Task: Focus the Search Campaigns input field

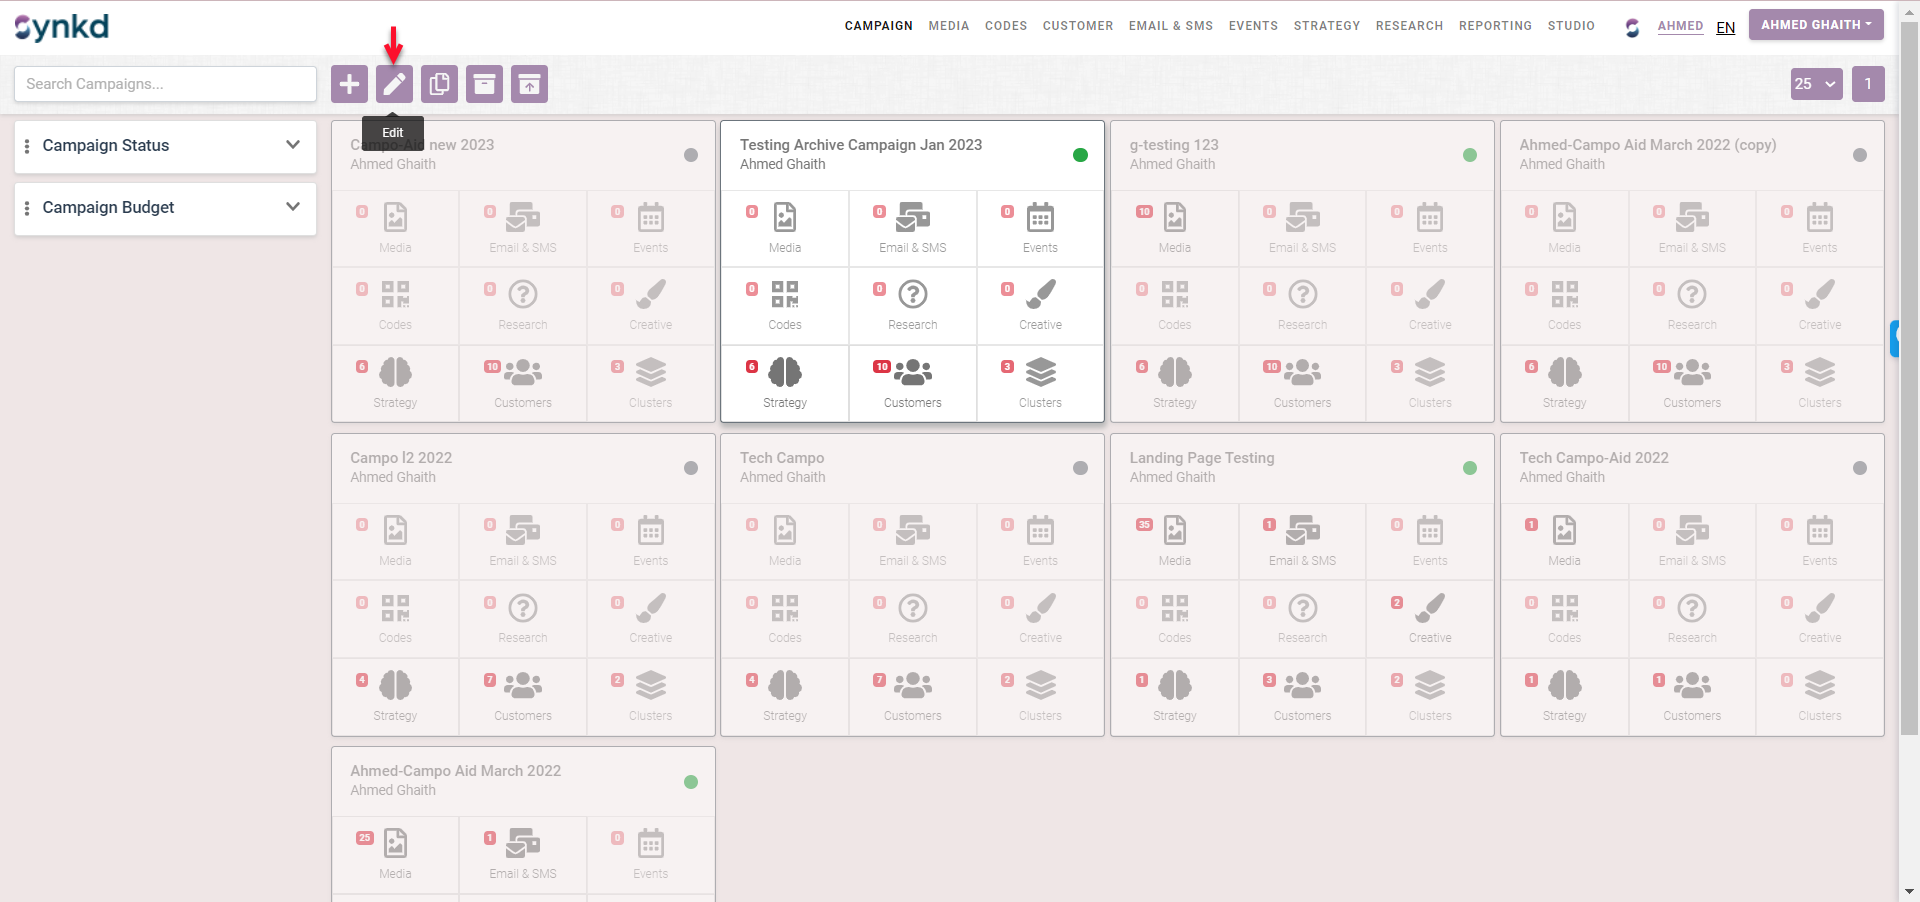Action: 165,84
